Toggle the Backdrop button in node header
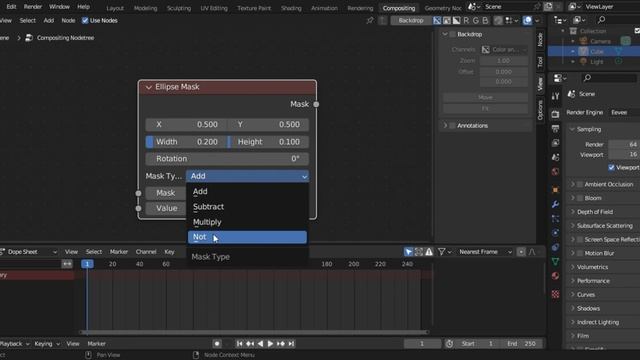Screen dimensions: 640x360 pos(411,20)
